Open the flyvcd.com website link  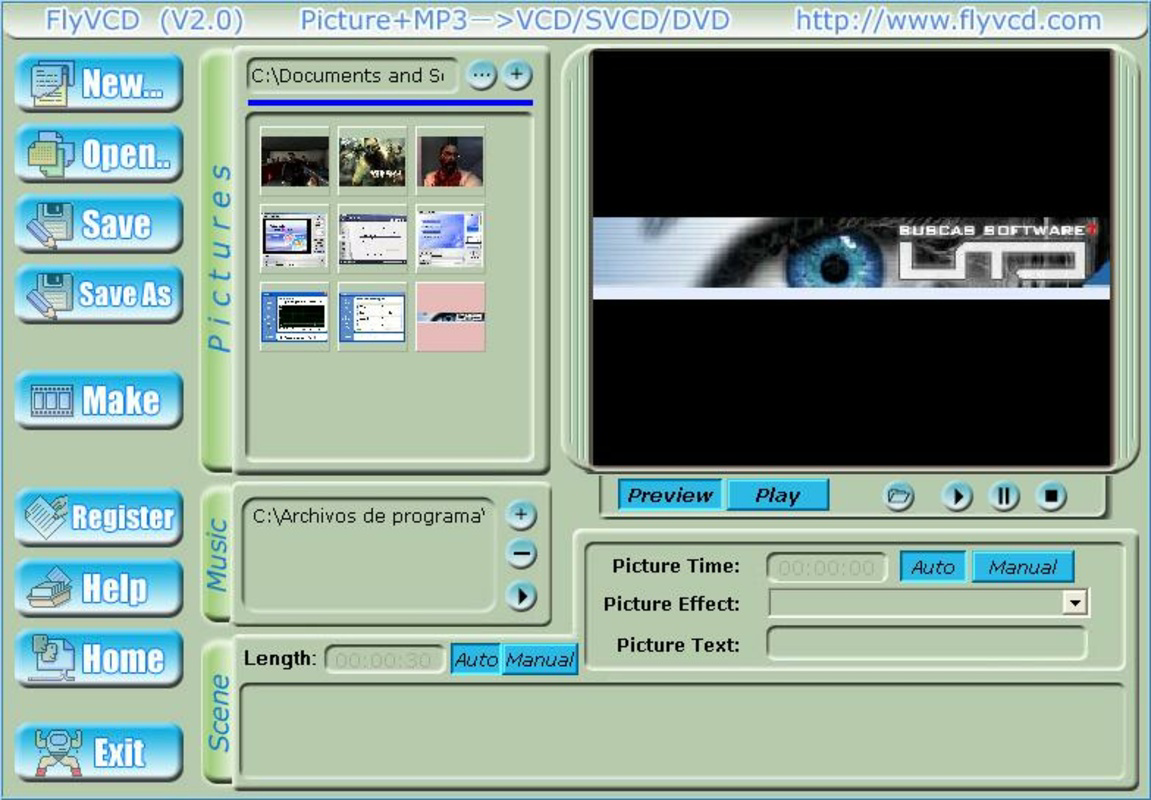[x=948, y=20]
